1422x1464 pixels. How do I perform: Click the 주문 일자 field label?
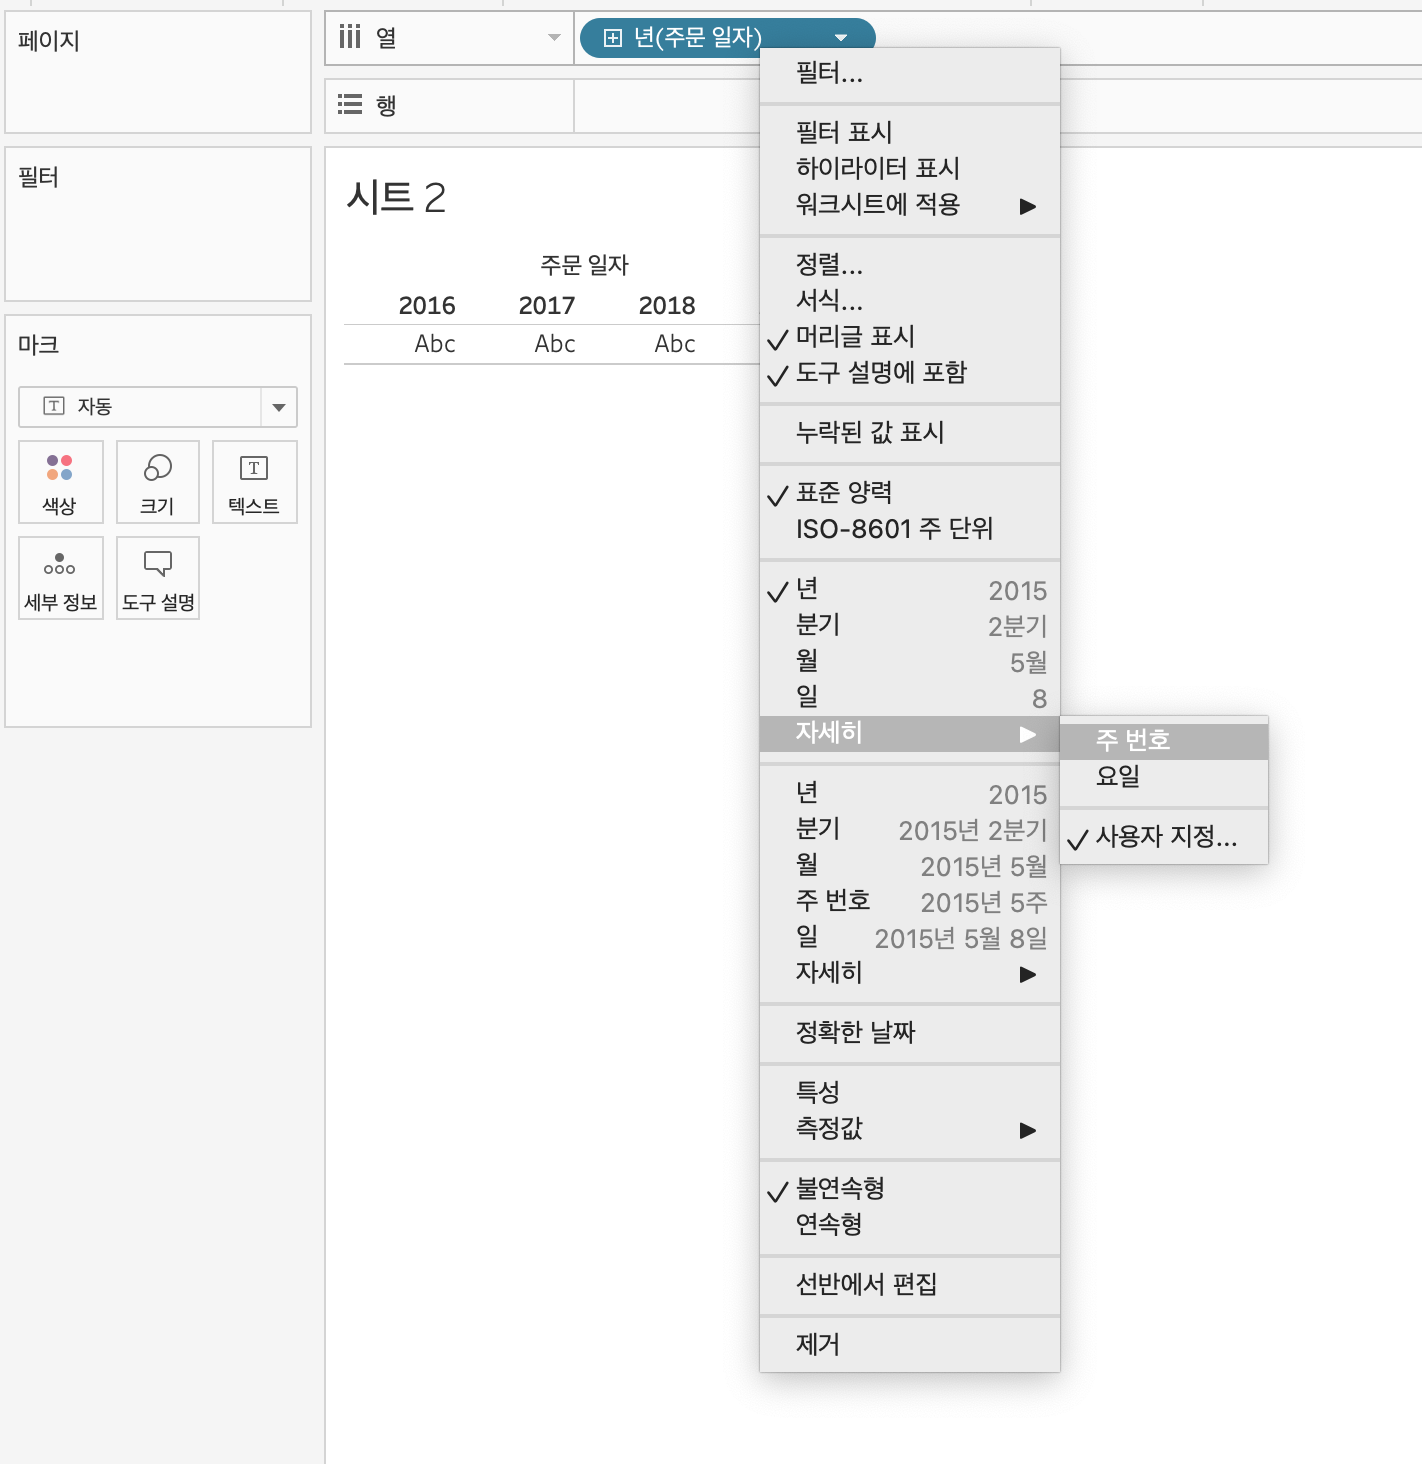tap(585, 265)
